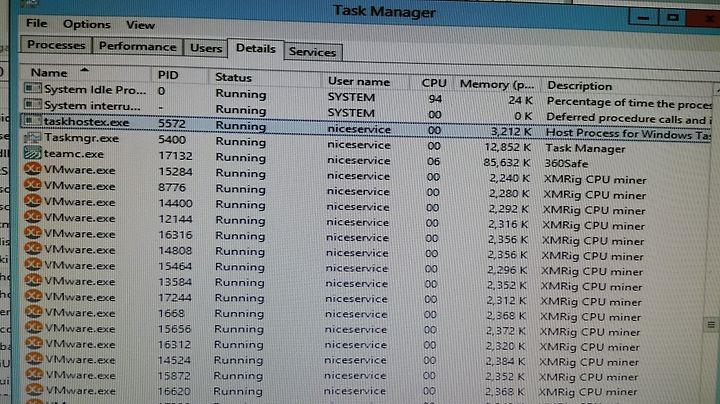Switch to the Processes tab
The height and width of the screenshot is (404, 720).
(x=56, y=45)
